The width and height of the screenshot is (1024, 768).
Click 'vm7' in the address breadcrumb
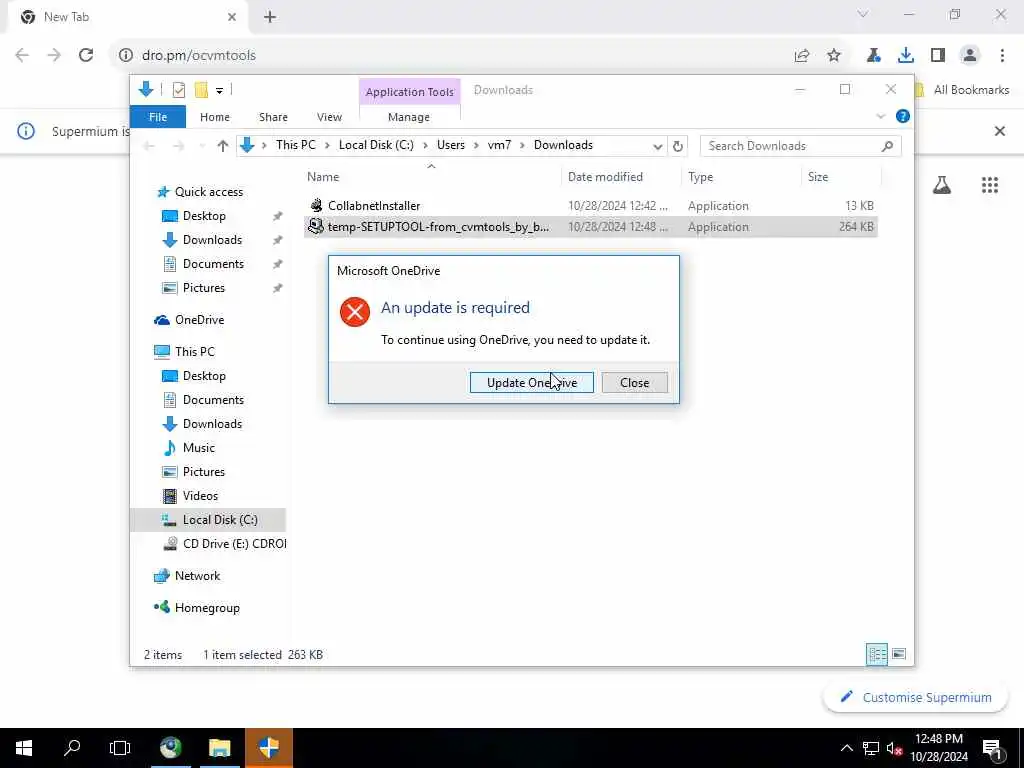tap(499, 145)
